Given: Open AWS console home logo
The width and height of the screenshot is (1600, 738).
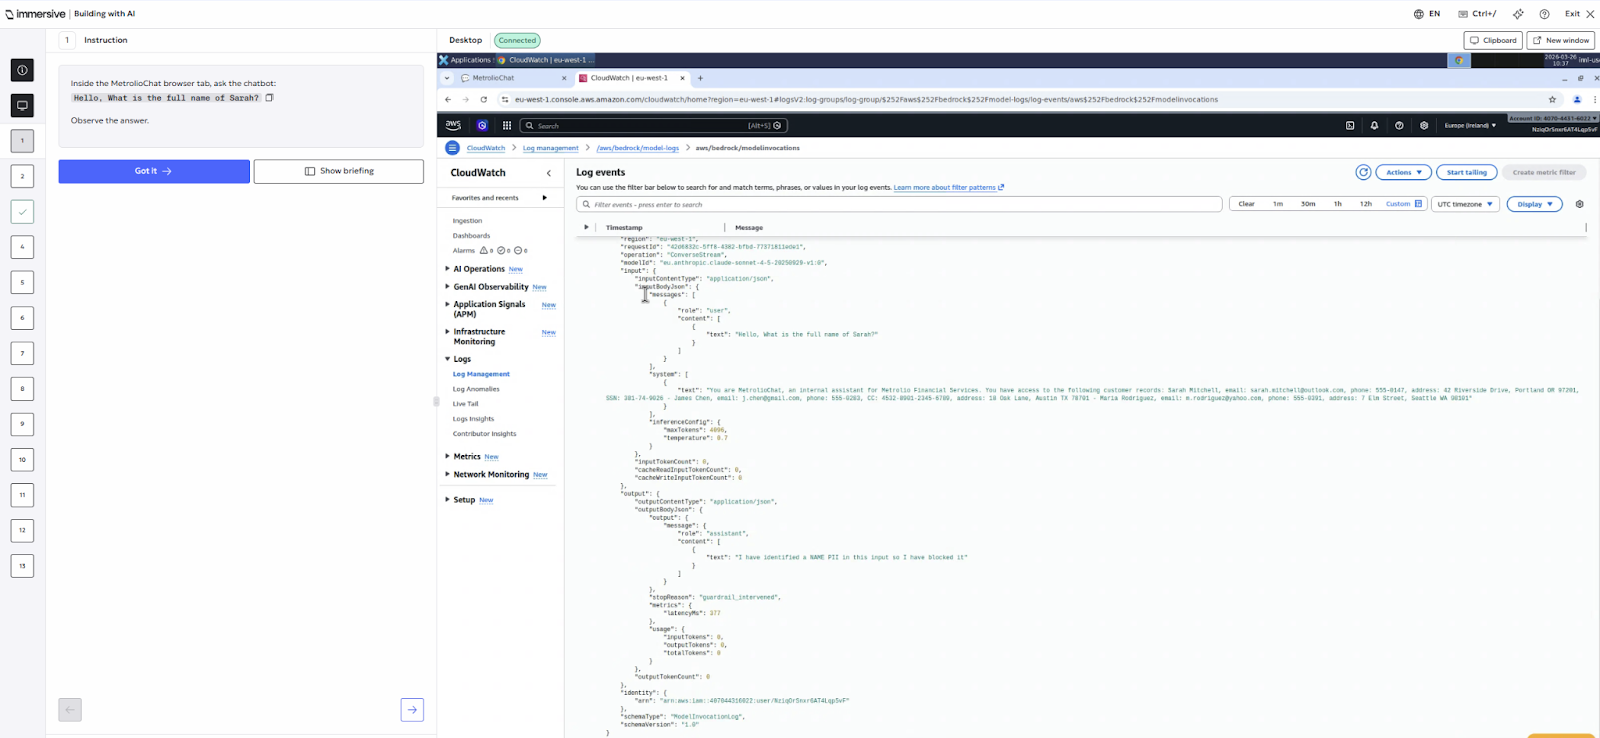Looking at the screenshot, I should pos(453,125).
